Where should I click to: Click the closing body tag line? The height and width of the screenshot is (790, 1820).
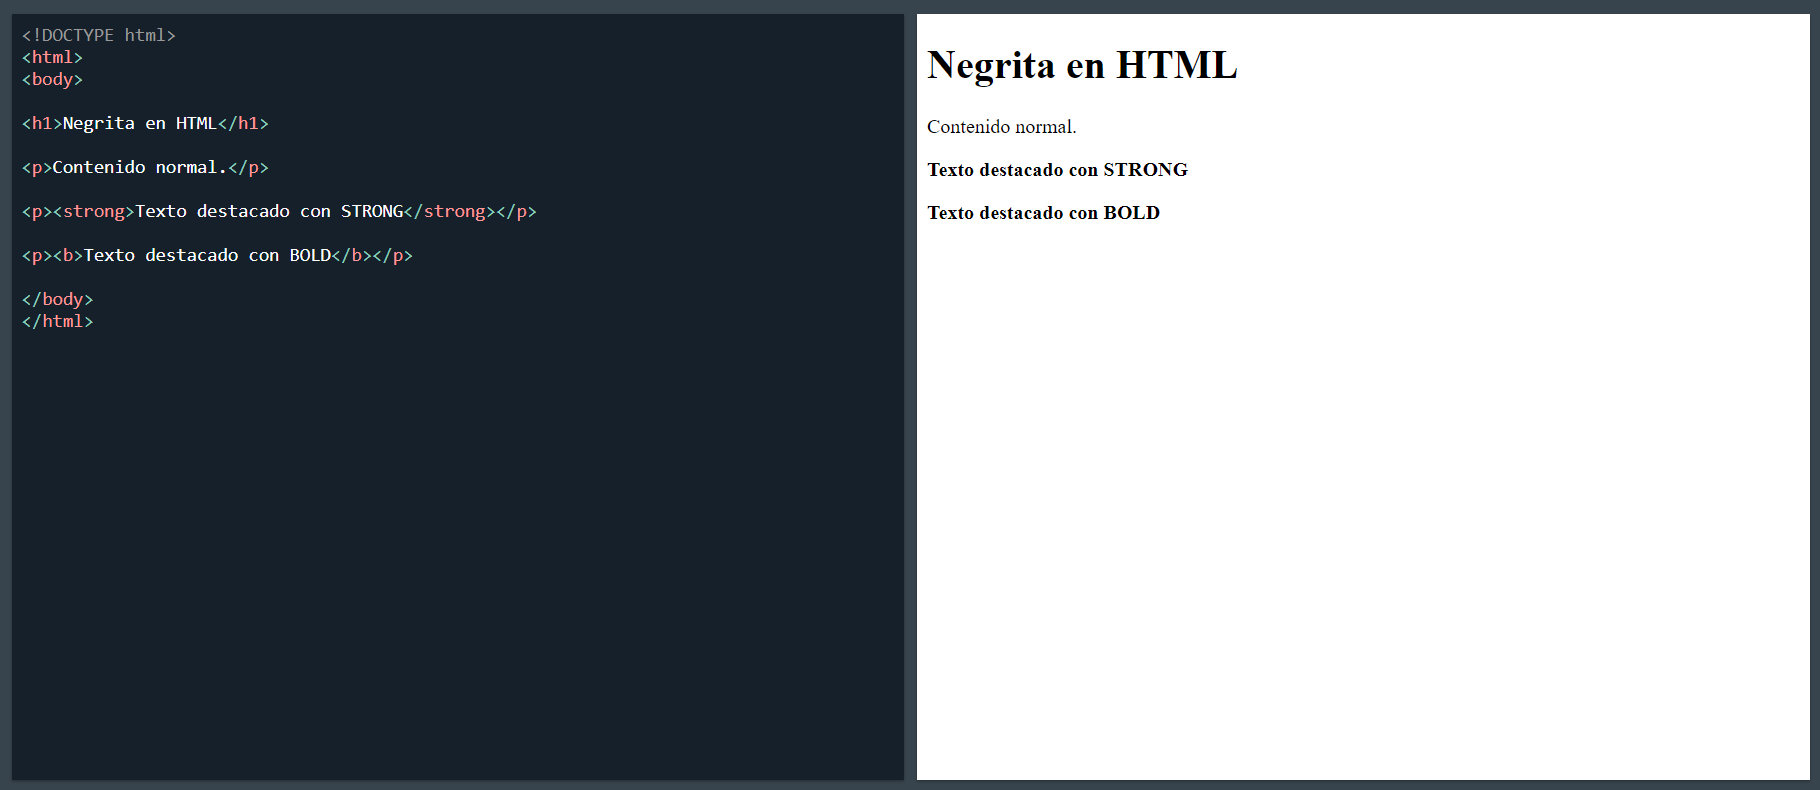[x=57, y=299]
